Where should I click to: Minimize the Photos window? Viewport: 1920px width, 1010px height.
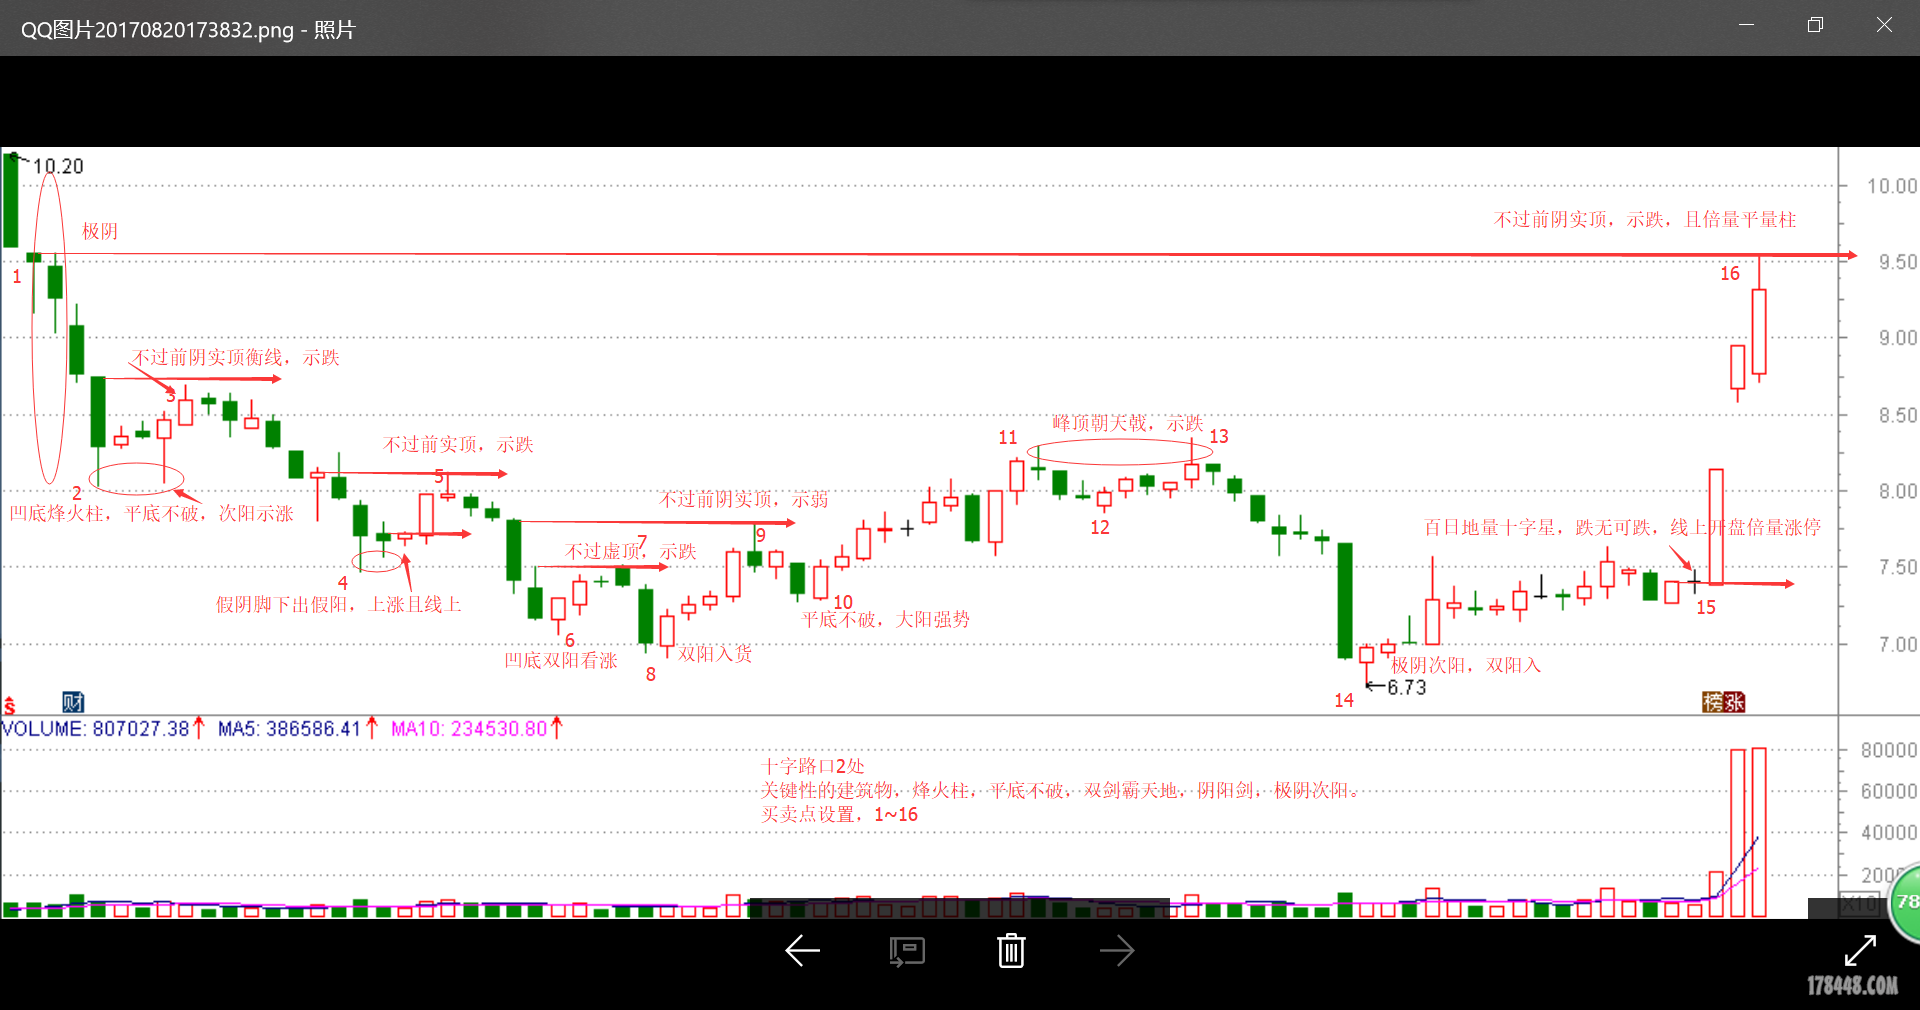1746,25
